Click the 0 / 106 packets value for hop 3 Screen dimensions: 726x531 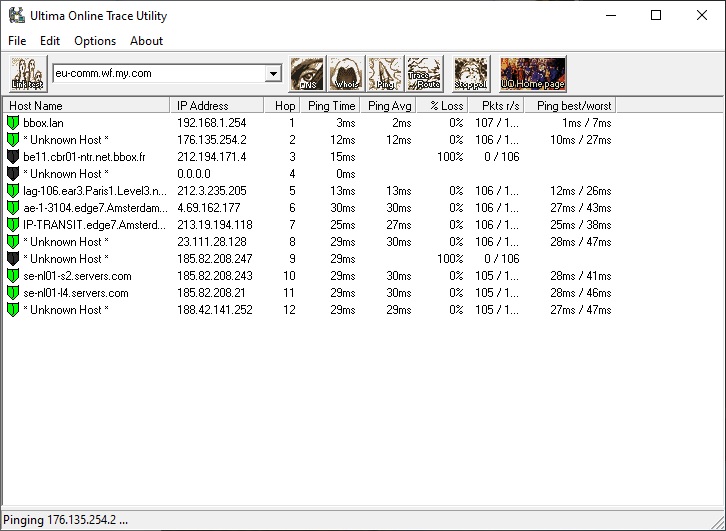click(502, 157)
